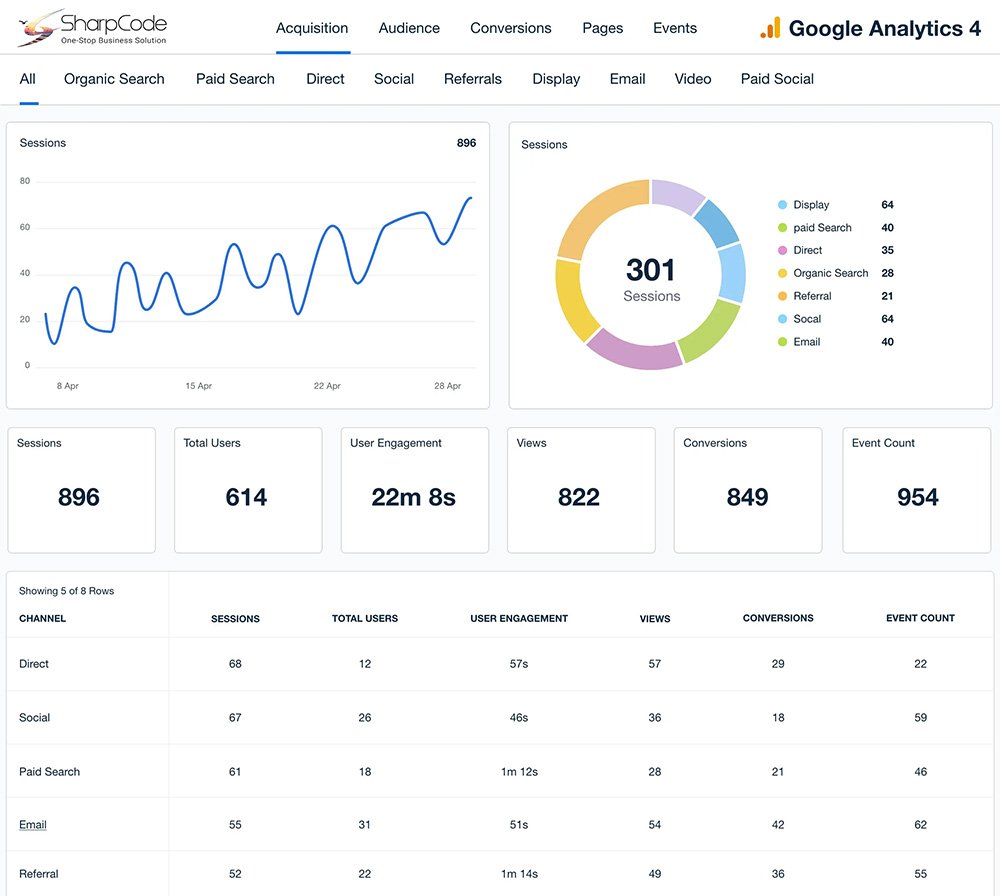
Task: Open the Audience tab
Action: pos(409,28)
